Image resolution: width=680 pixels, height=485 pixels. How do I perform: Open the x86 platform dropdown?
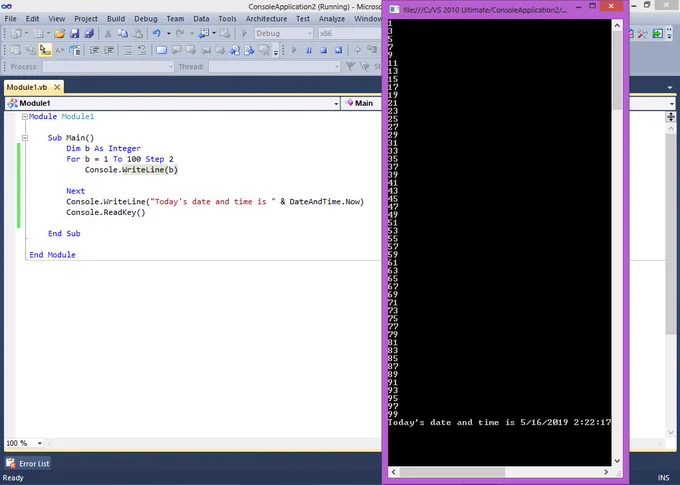pos(349,33)
